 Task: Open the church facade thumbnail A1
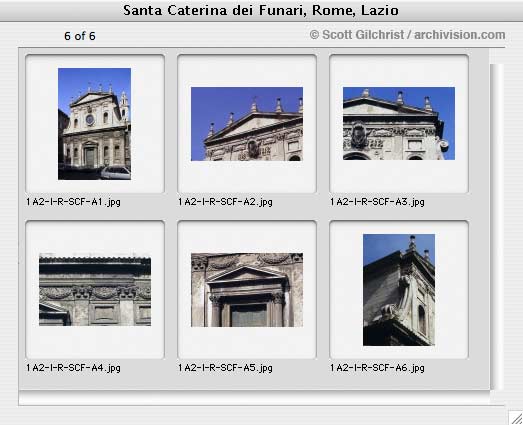94,124
